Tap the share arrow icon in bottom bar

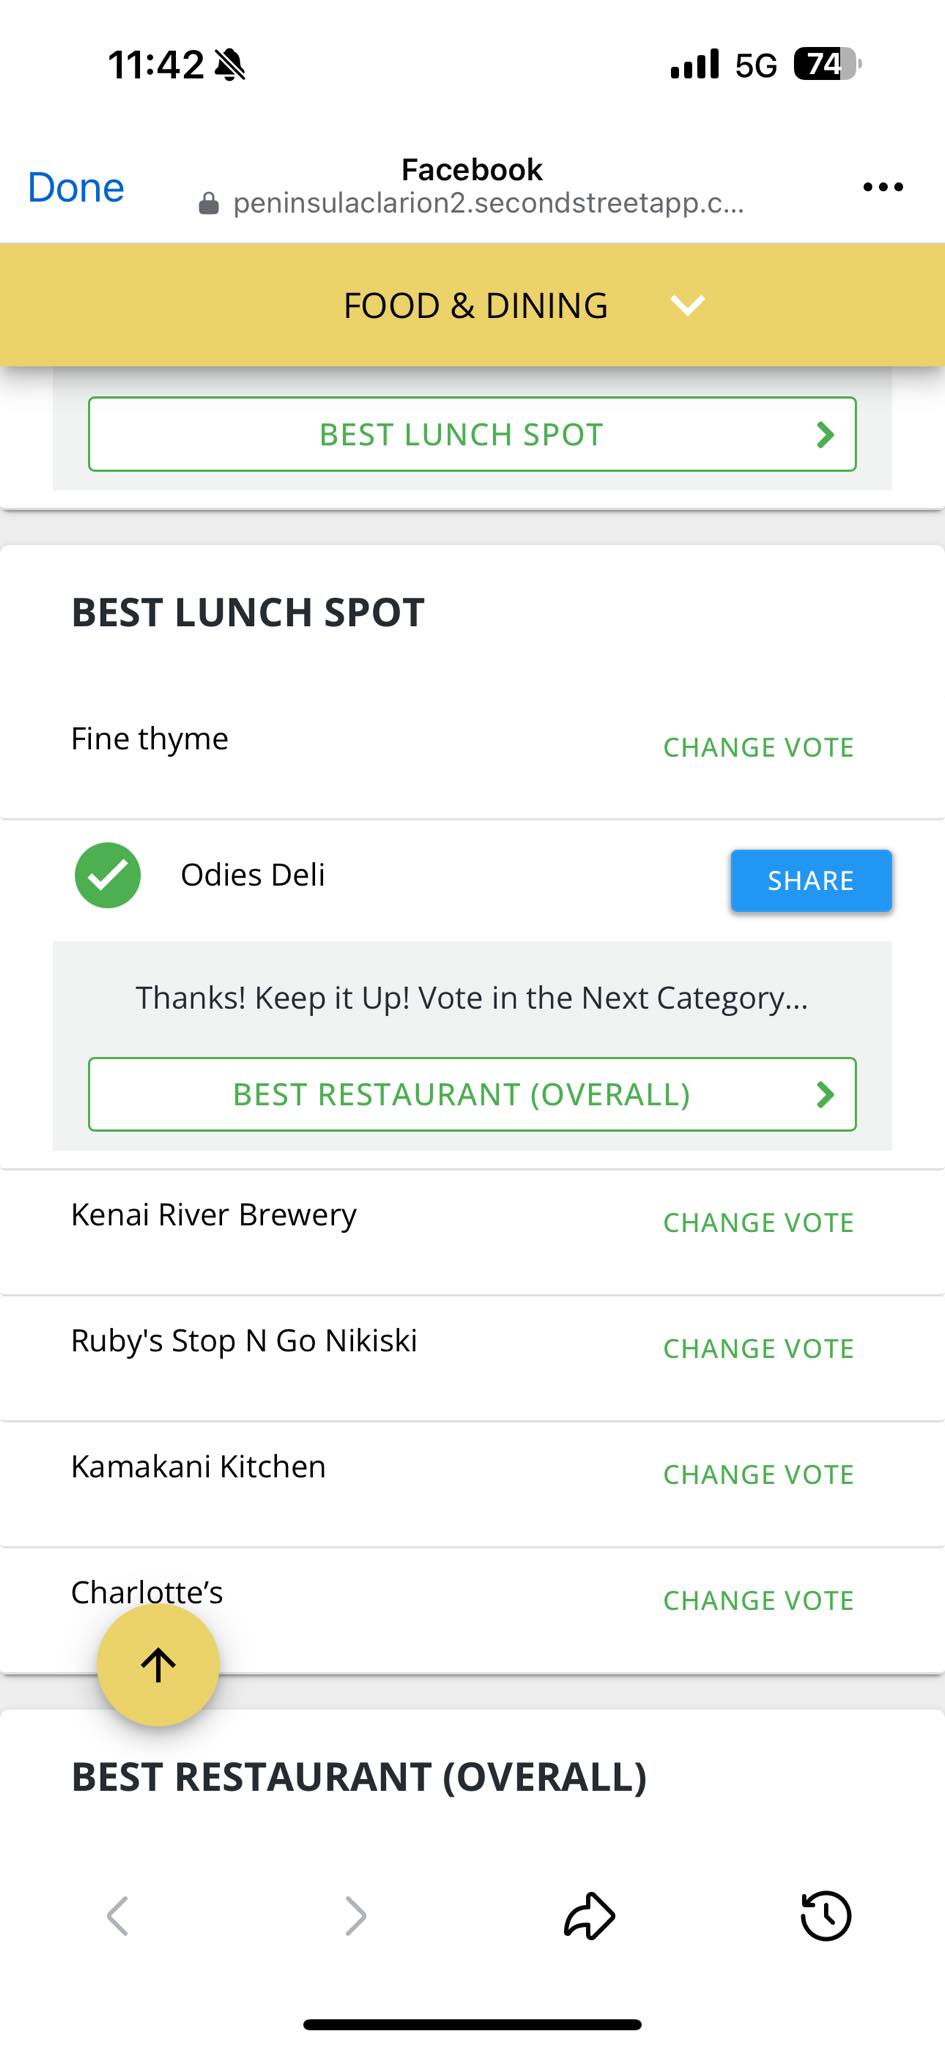tap(590, 1916)
